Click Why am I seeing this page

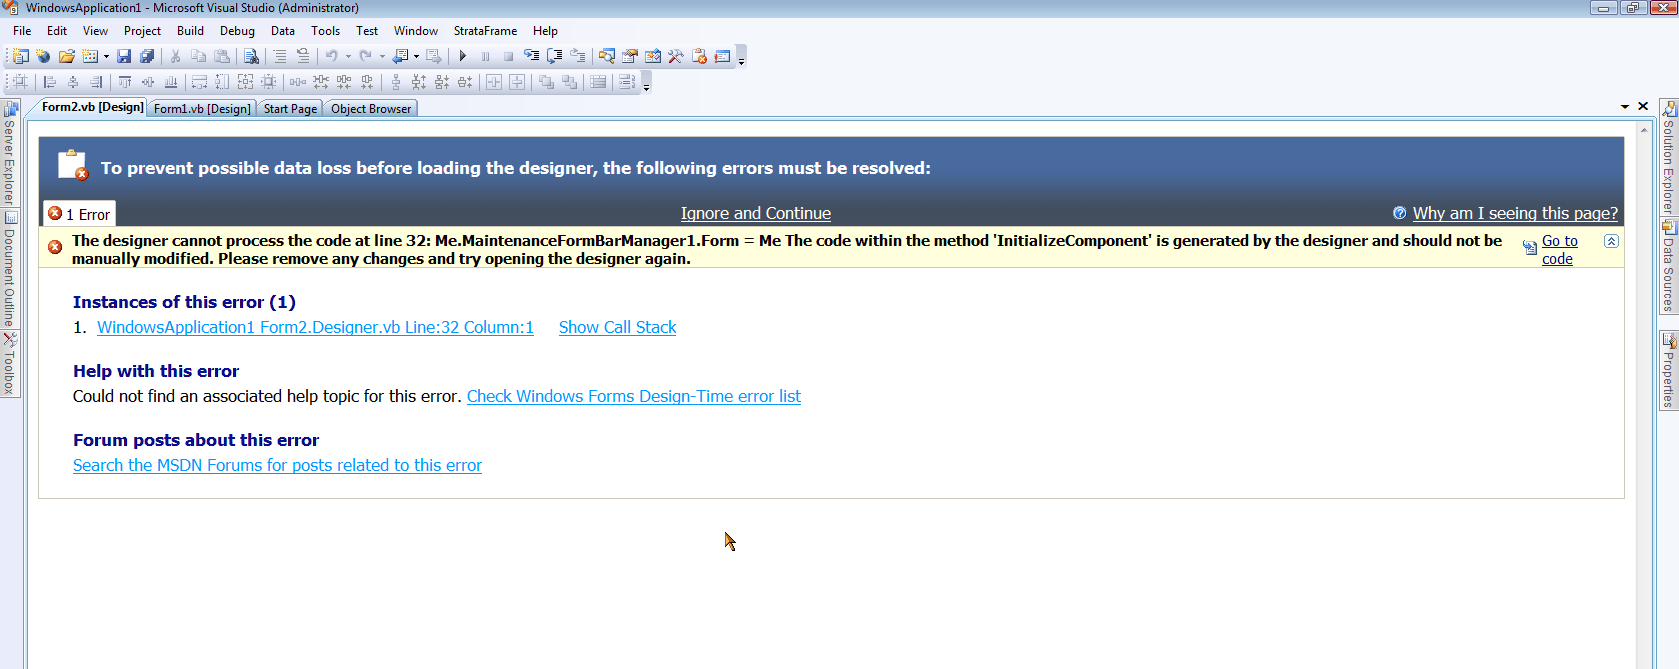1515,213
